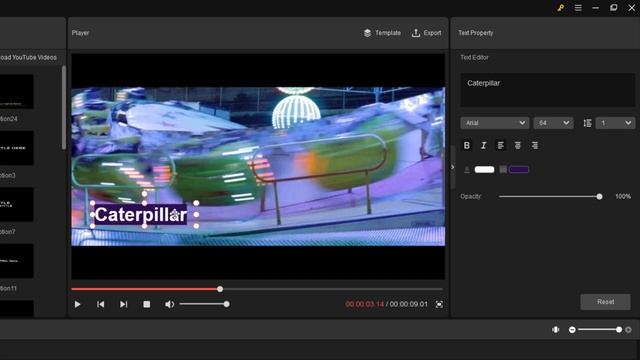Viewport: 640px width, 360px height.
Task: Click the 100% opacity value
Action: pyautogui.click(x=623, y=197)
